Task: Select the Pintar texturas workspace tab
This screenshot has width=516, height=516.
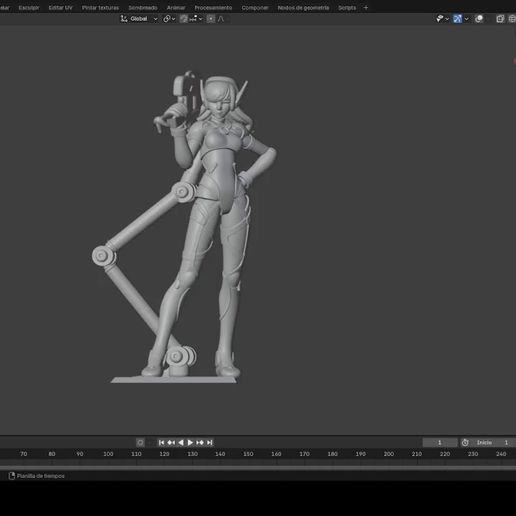Action: point(100,8)
